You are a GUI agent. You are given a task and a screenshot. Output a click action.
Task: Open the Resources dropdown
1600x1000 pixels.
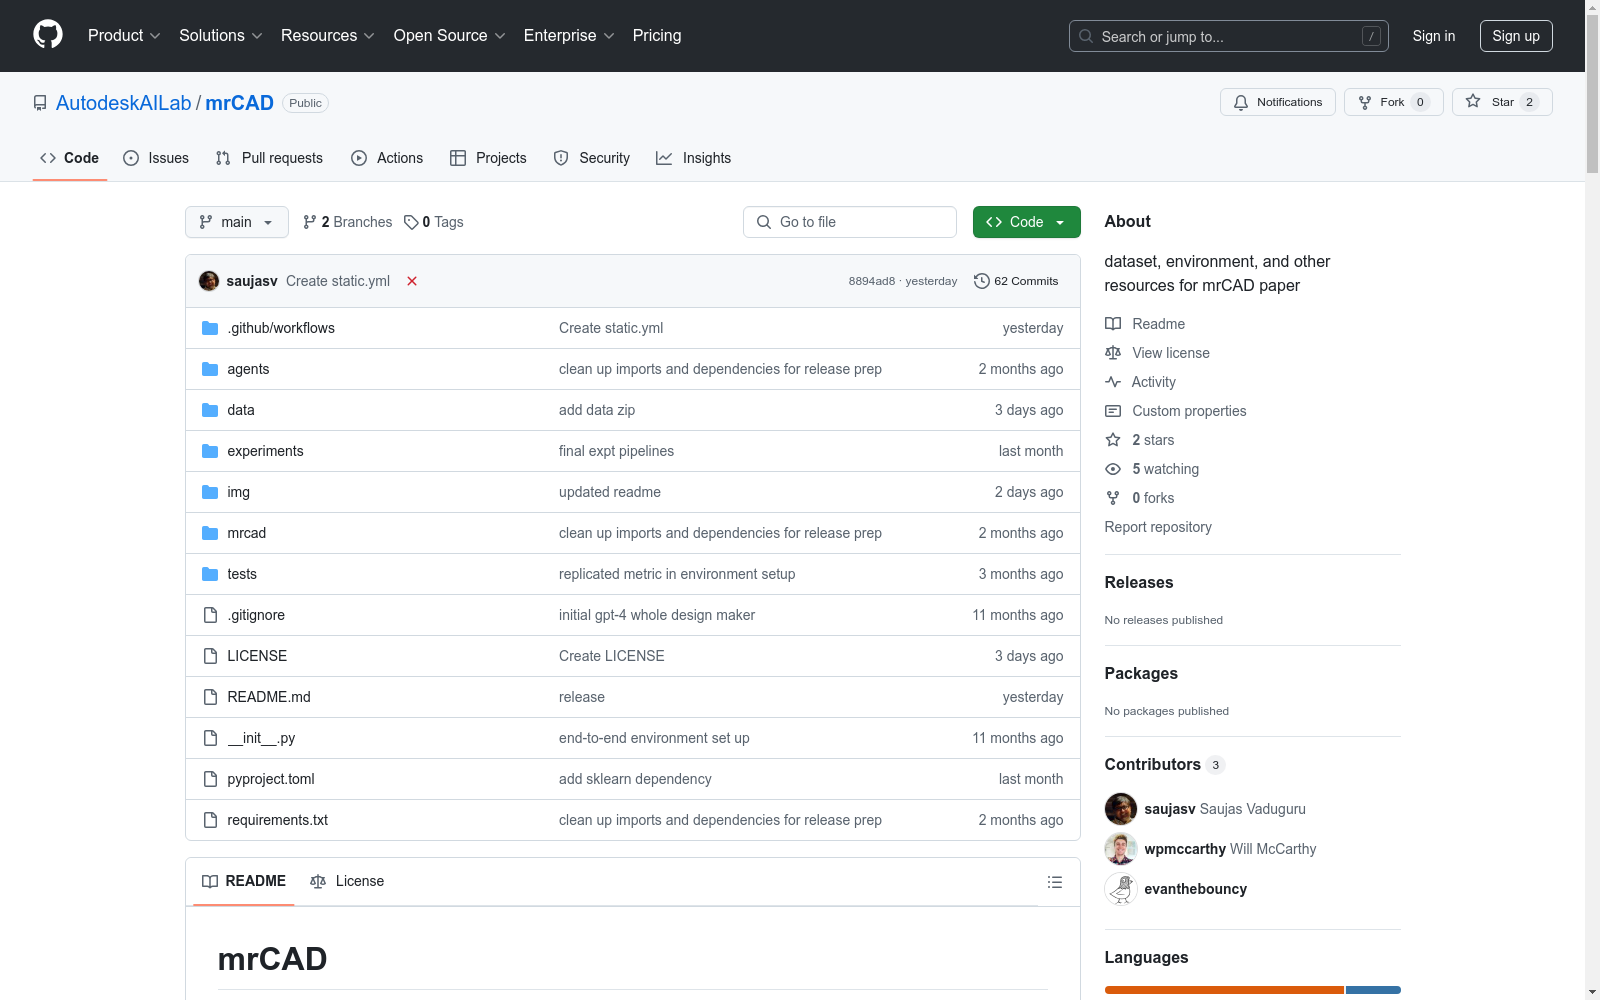[x=328, y=36]
